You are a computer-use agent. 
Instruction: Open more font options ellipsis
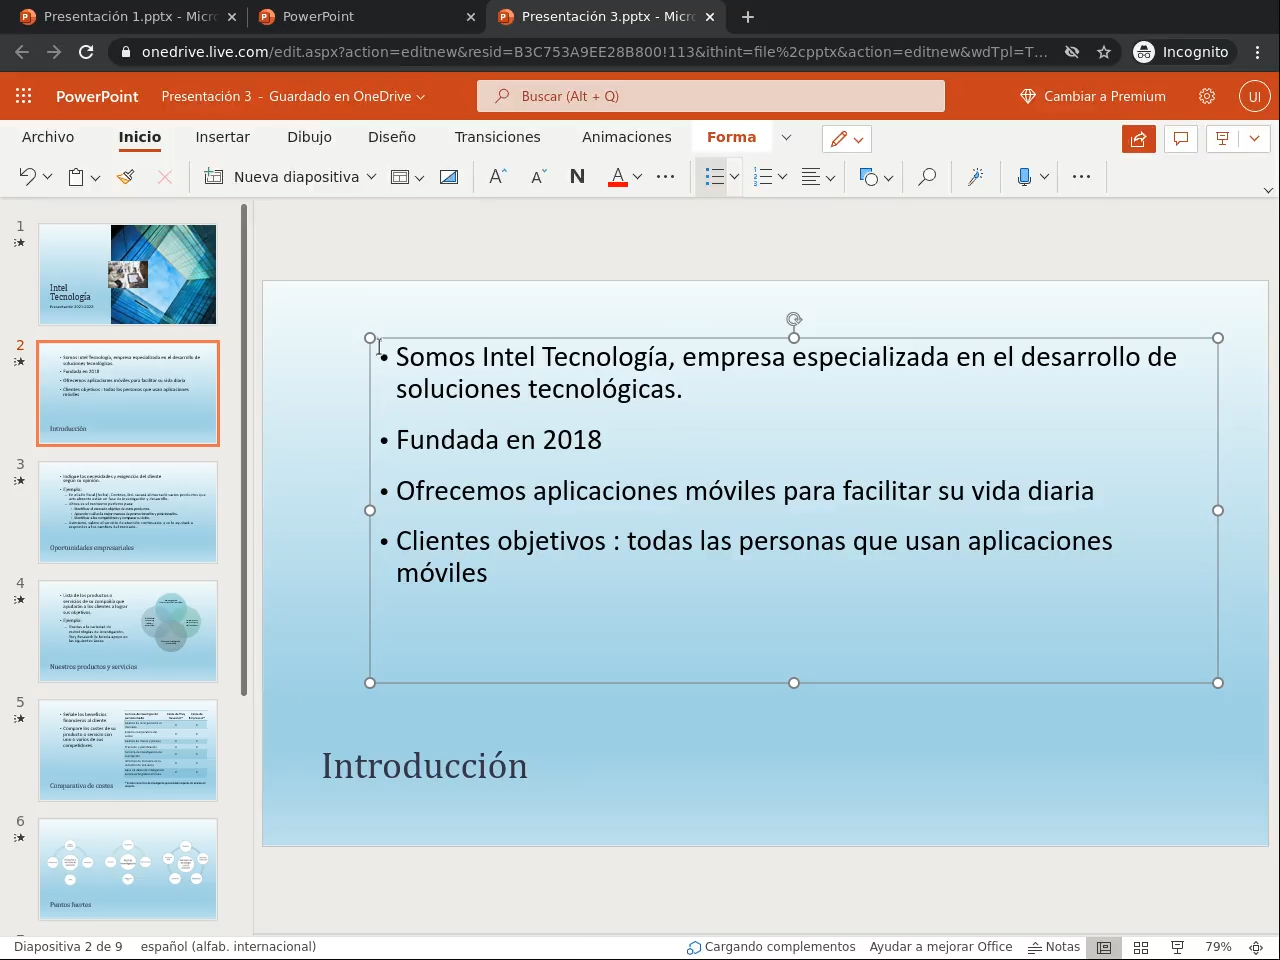[666, 177]
